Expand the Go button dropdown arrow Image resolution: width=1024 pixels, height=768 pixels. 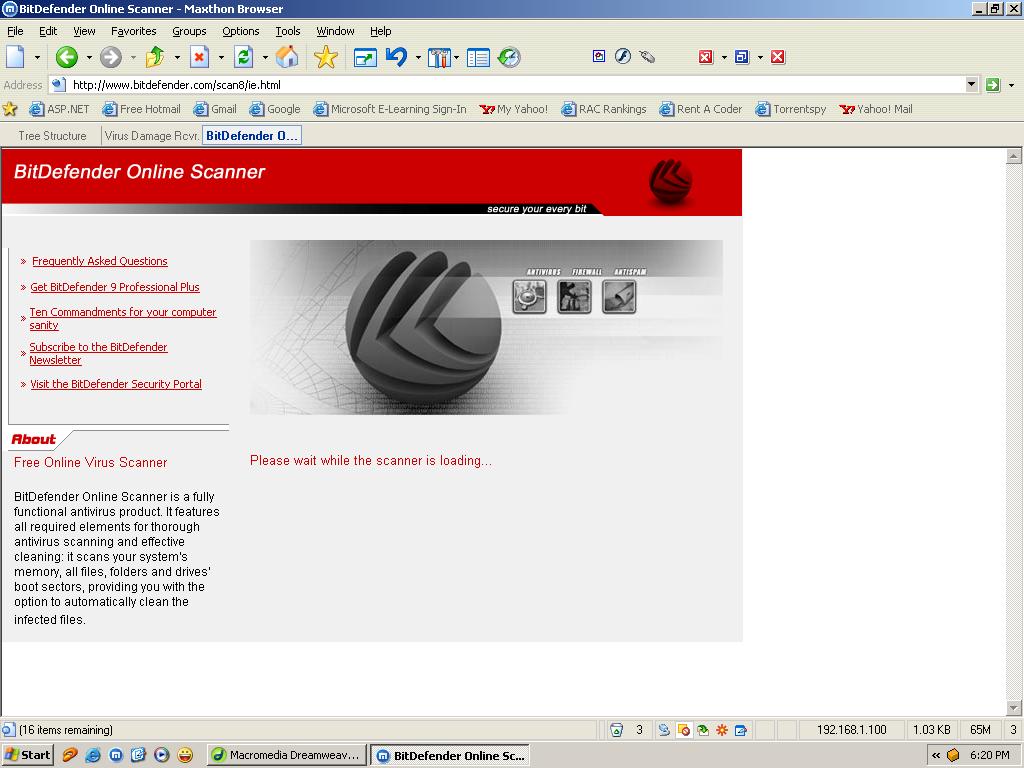(1012, 85)
